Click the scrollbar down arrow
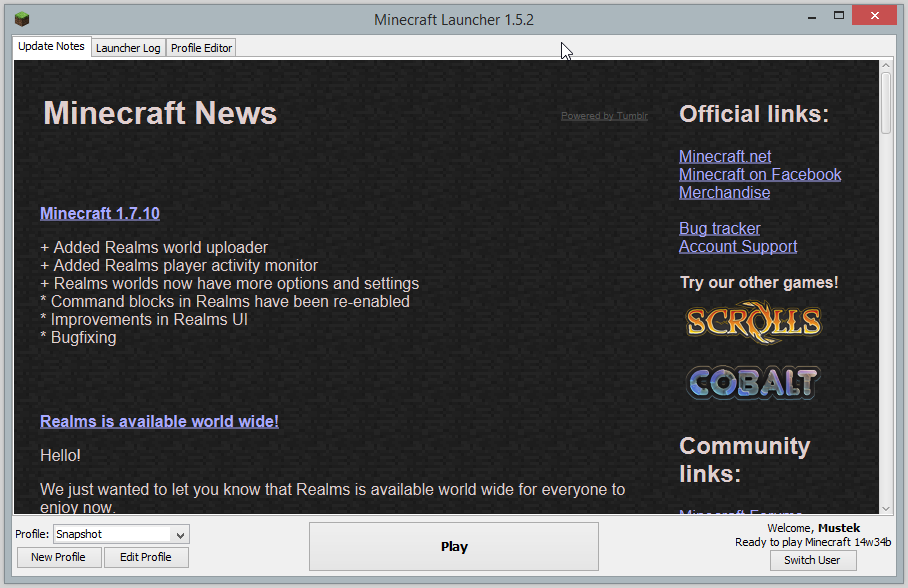Image resolution: width=908 pixels, height=588 pixels. (886, 509)
